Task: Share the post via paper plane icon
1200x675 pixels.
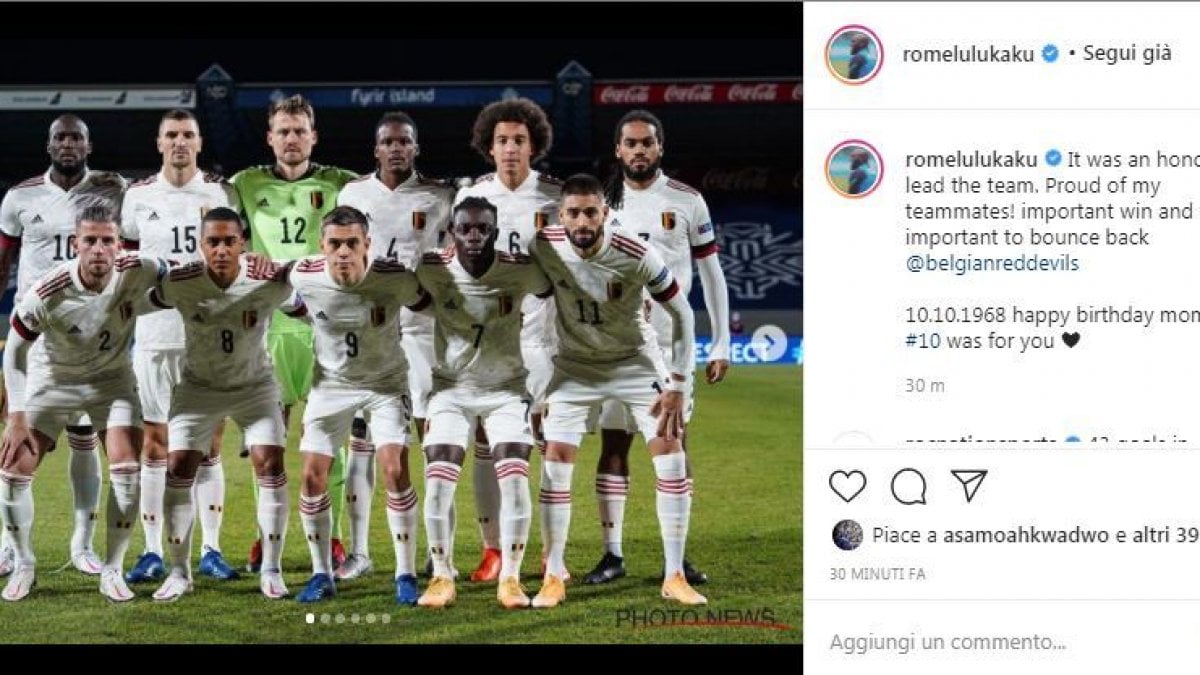Action: (x=968, y=485)
